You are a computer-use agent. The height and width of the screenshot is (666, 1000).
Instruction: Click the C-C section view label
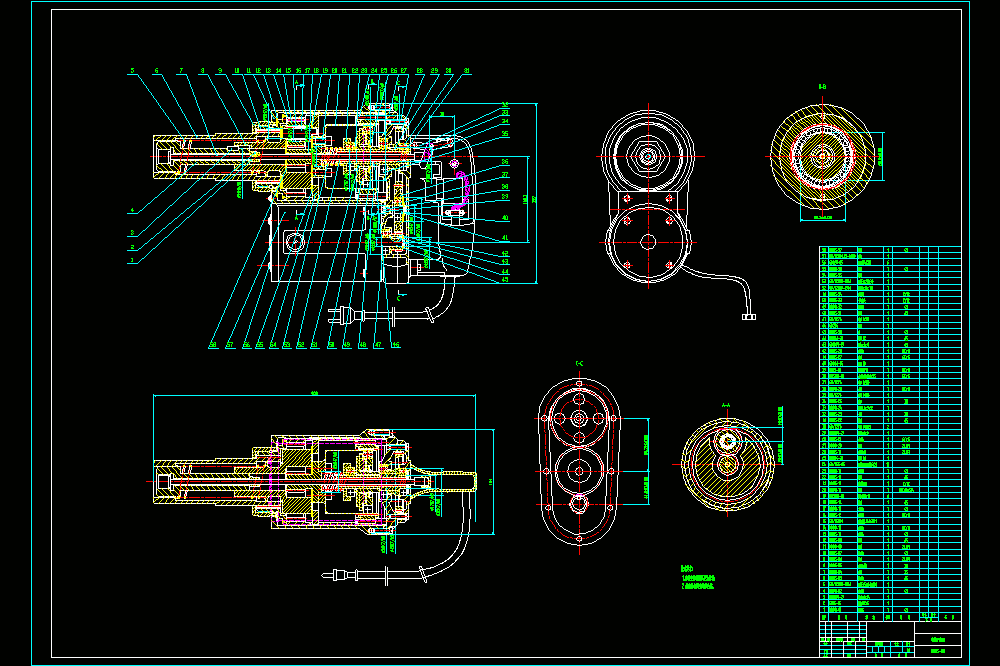pyautogui.click(x=580, y=364)
